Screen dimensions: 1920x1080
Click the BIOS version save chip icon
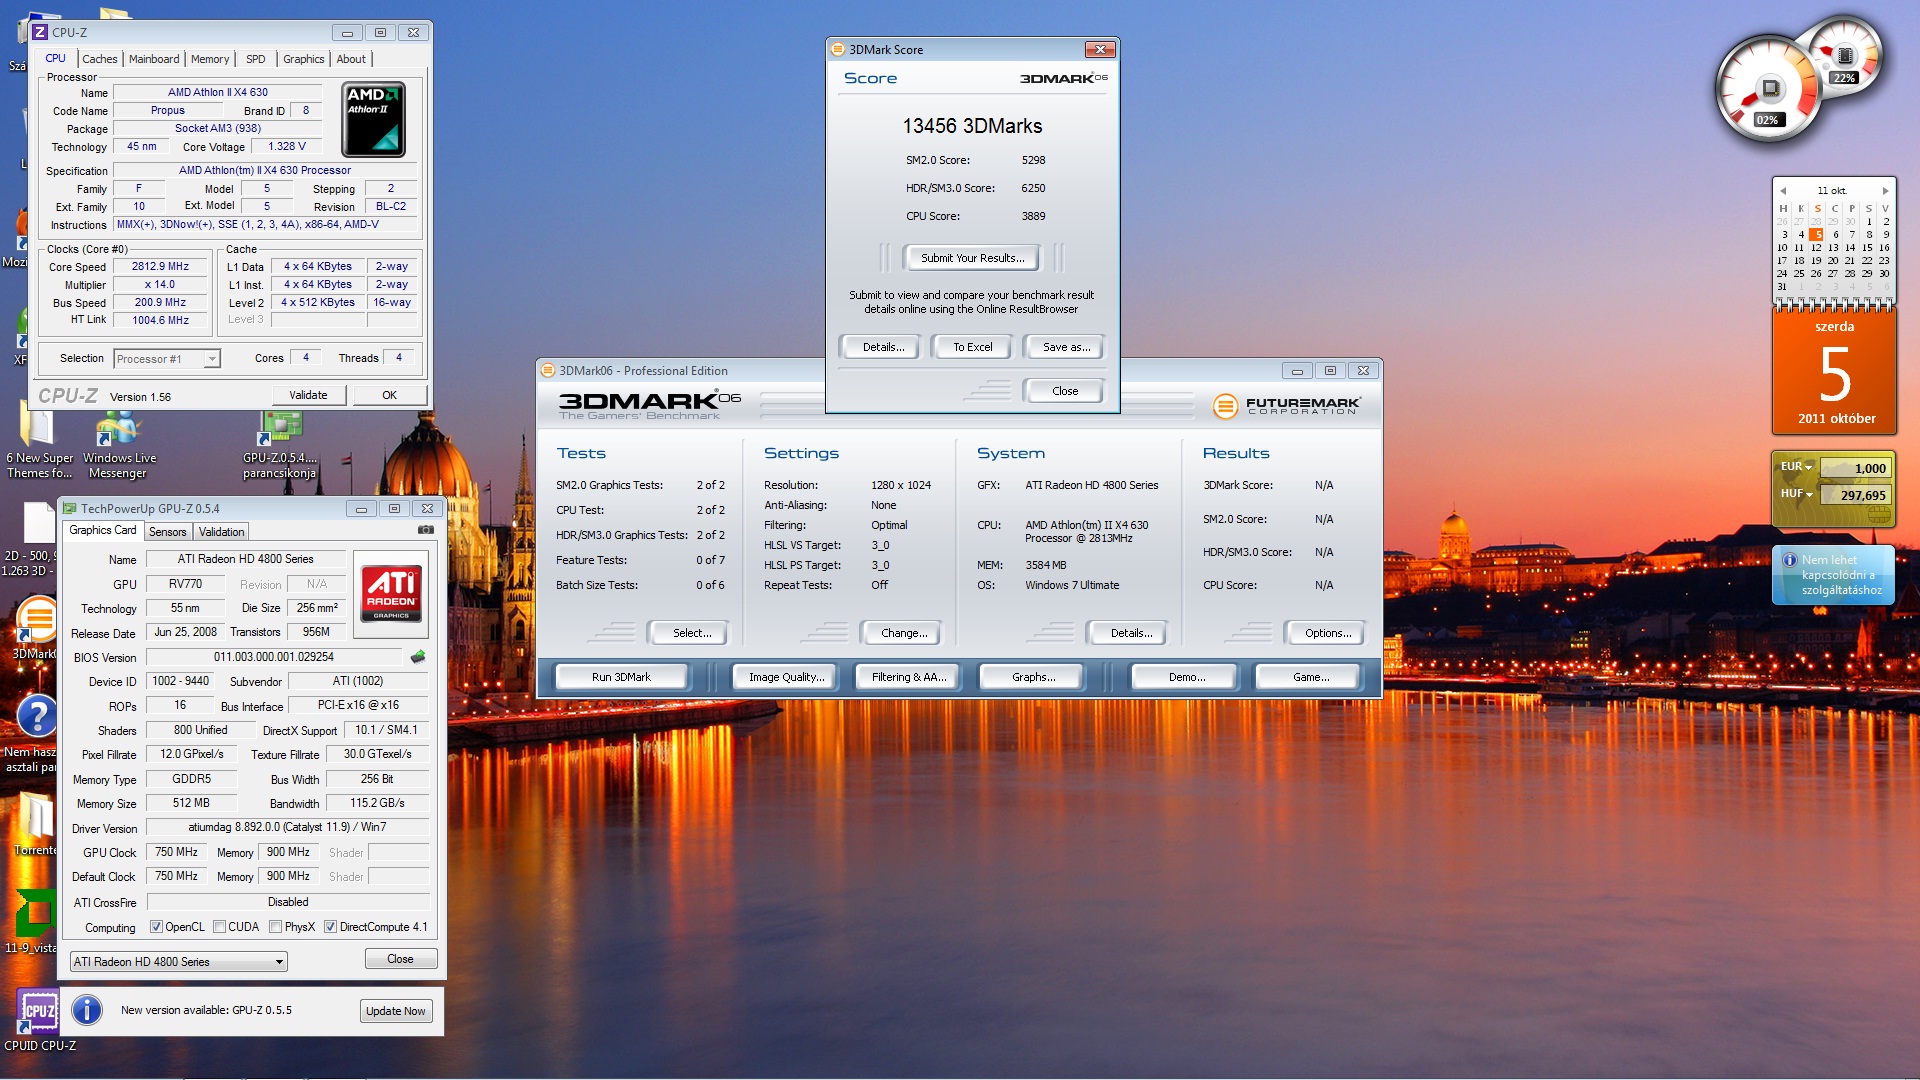(x=418, y=657)
